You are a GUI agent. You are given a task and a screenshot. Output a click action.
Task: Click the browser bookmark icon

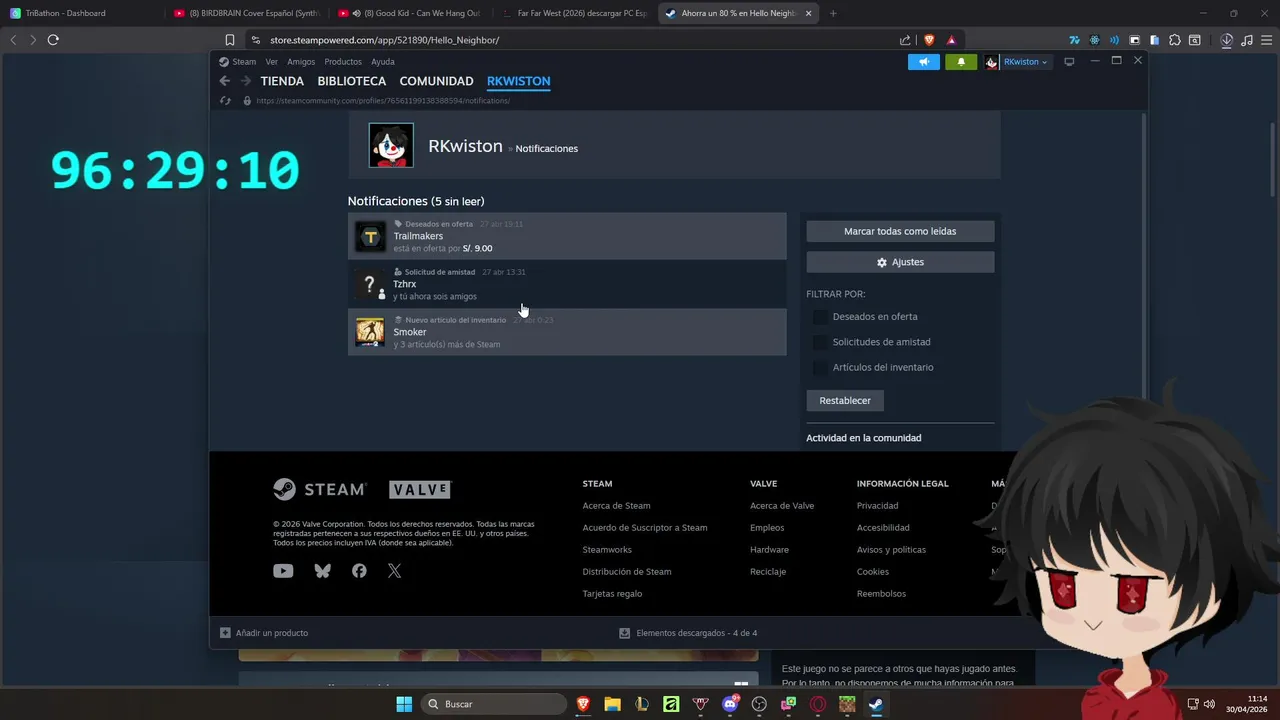[229, 40]
